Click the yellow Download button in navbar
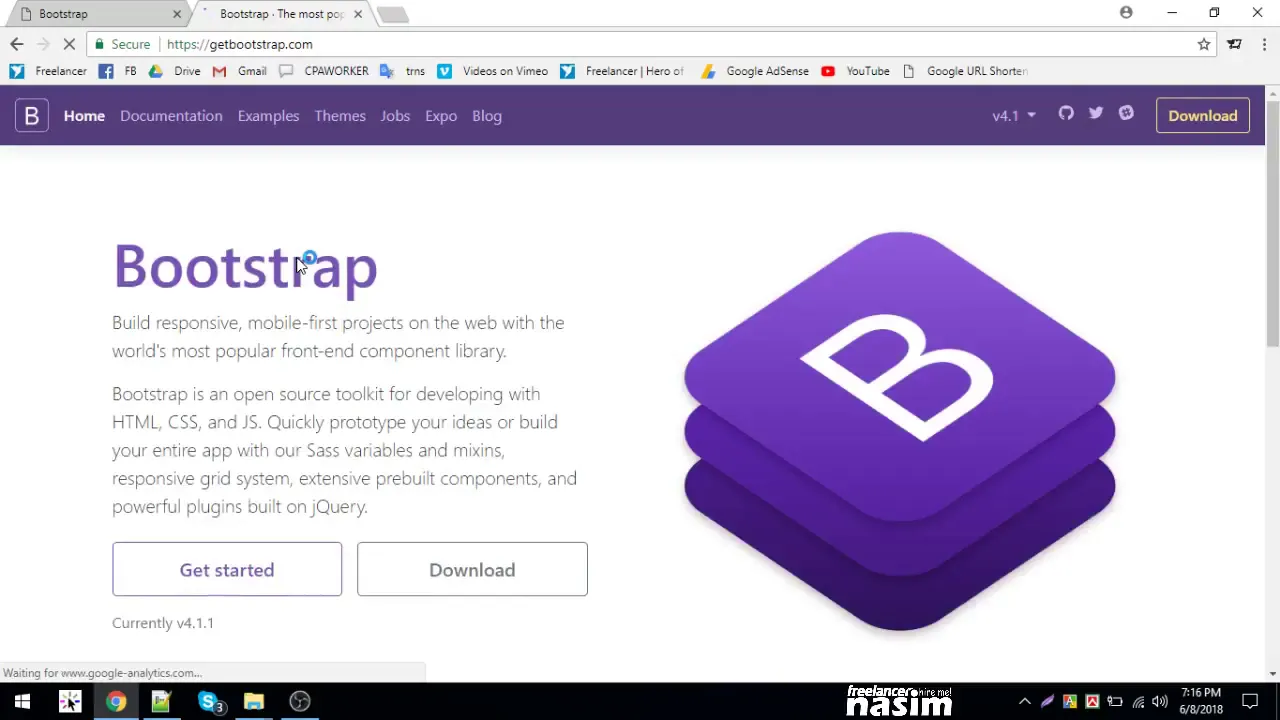1280x720 pixels. (1203, 116)
